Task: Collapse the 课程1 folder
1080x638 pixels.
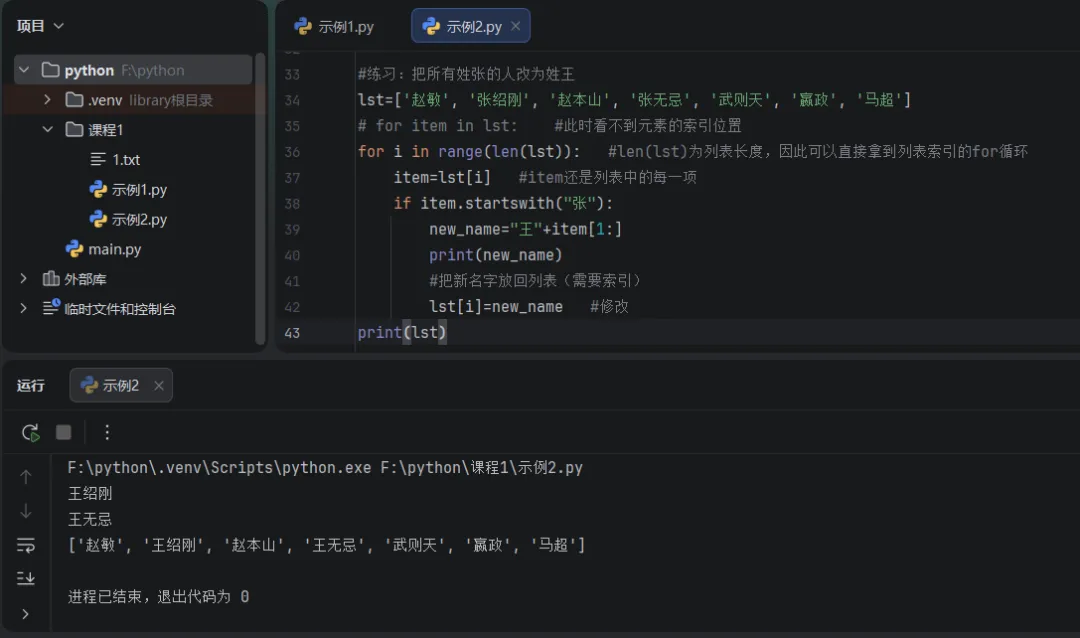Action: pos(48,129)
